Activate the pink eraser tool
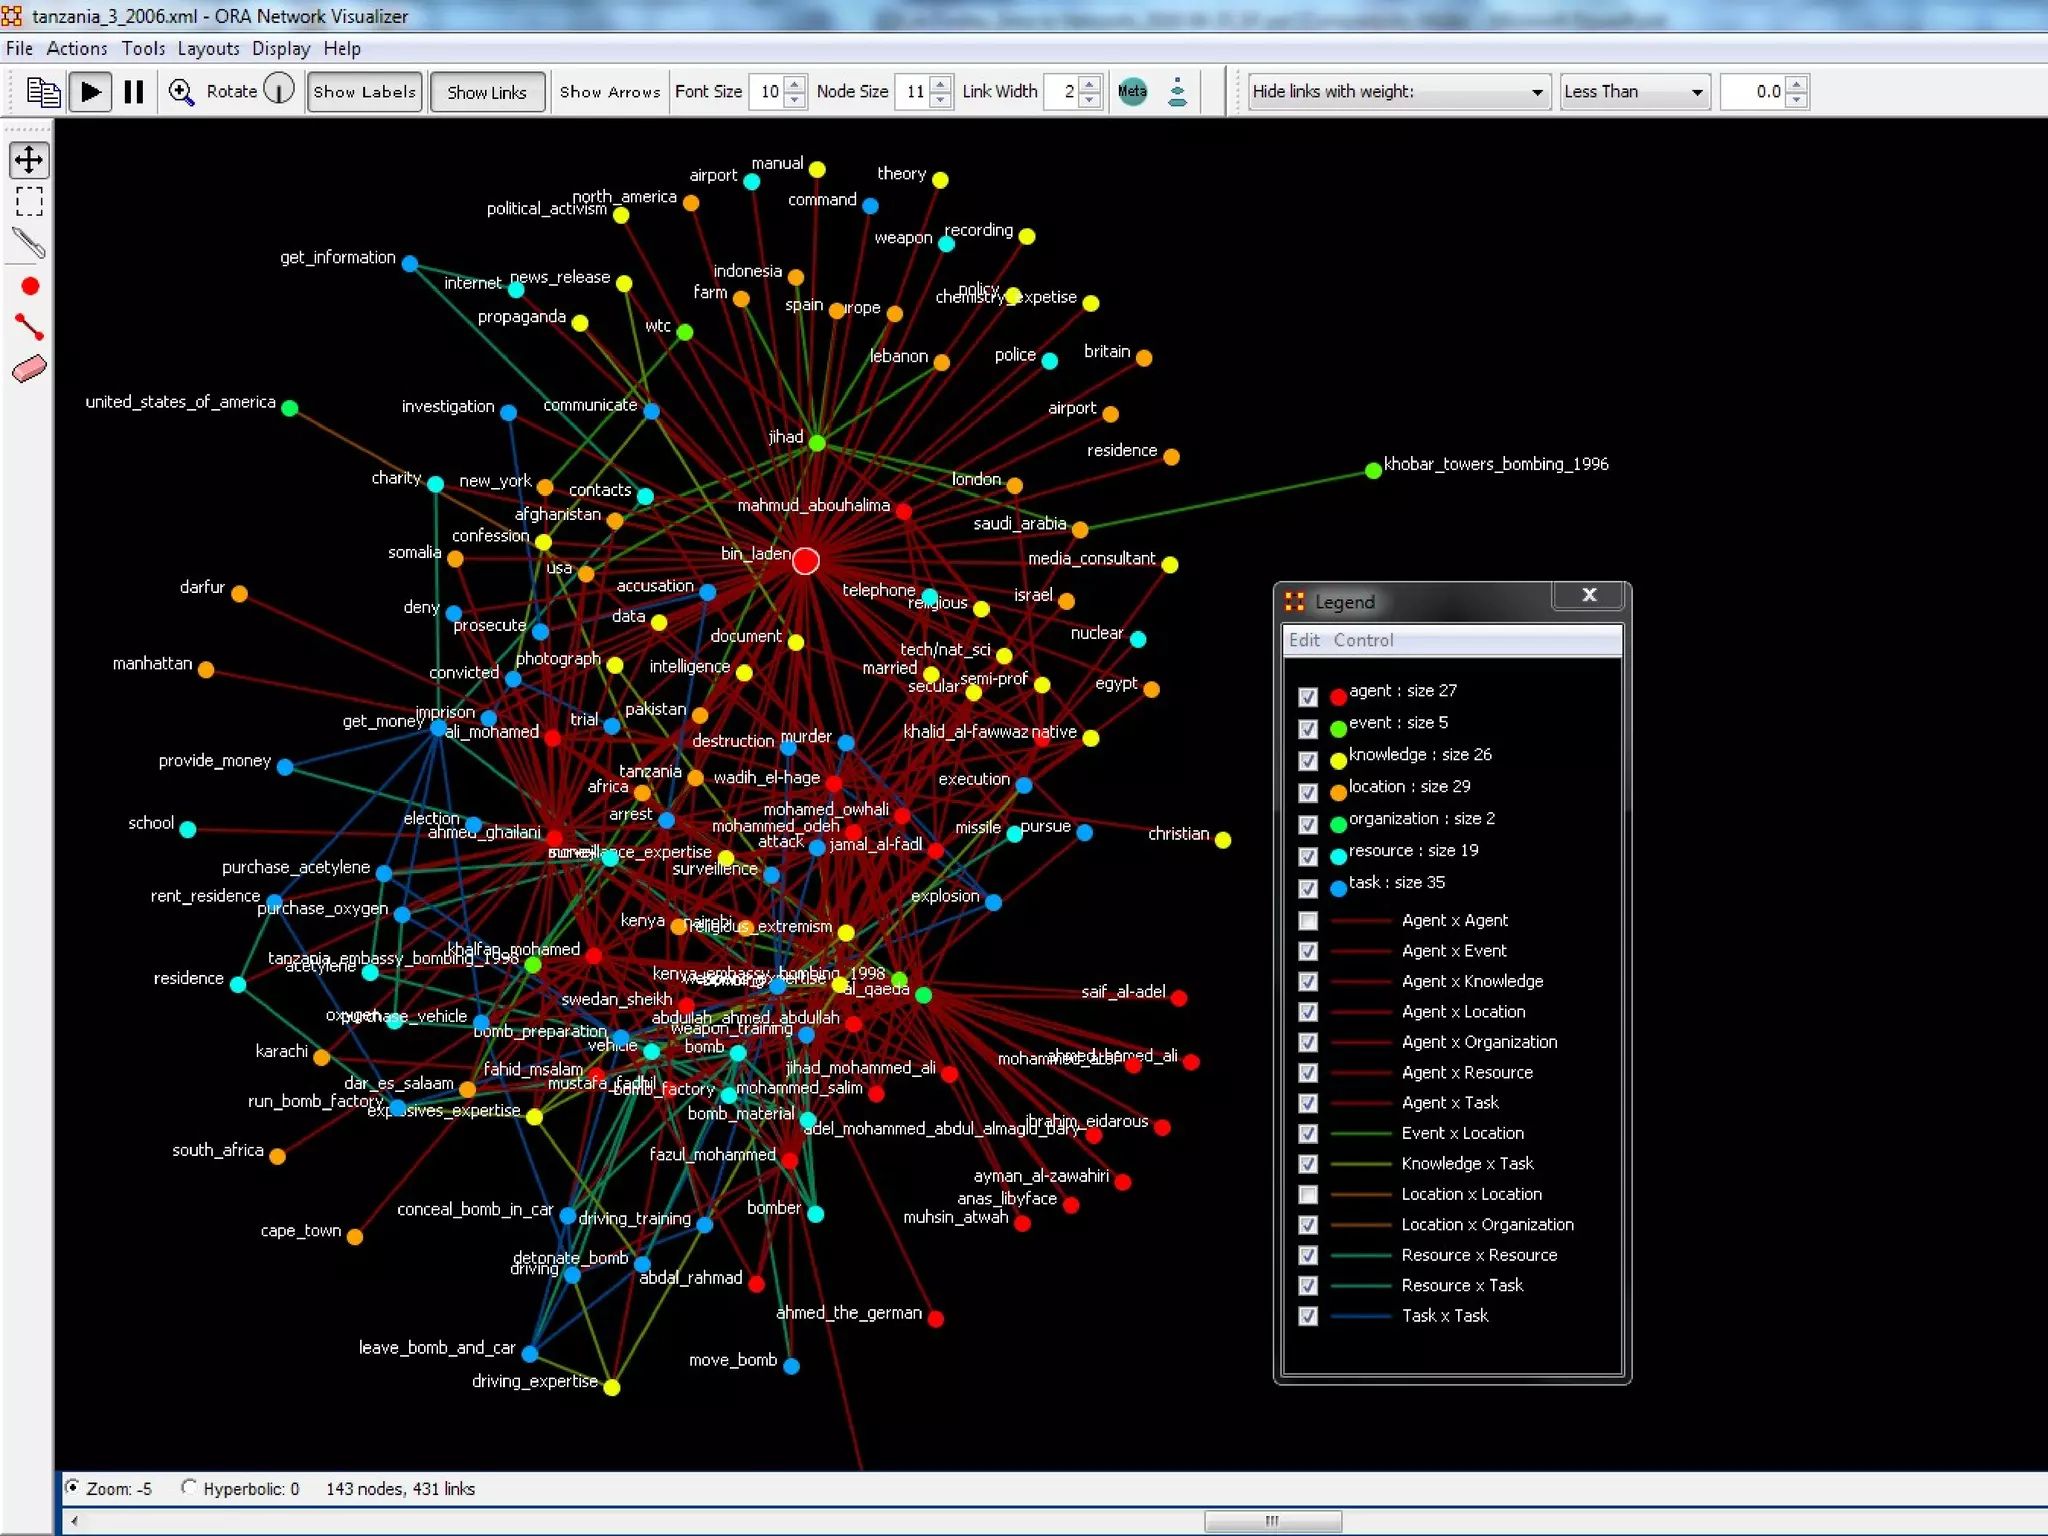Image resolution: width=2048 pixels, height=1536 pixels. pyautogui.click(x=29, y=369)
